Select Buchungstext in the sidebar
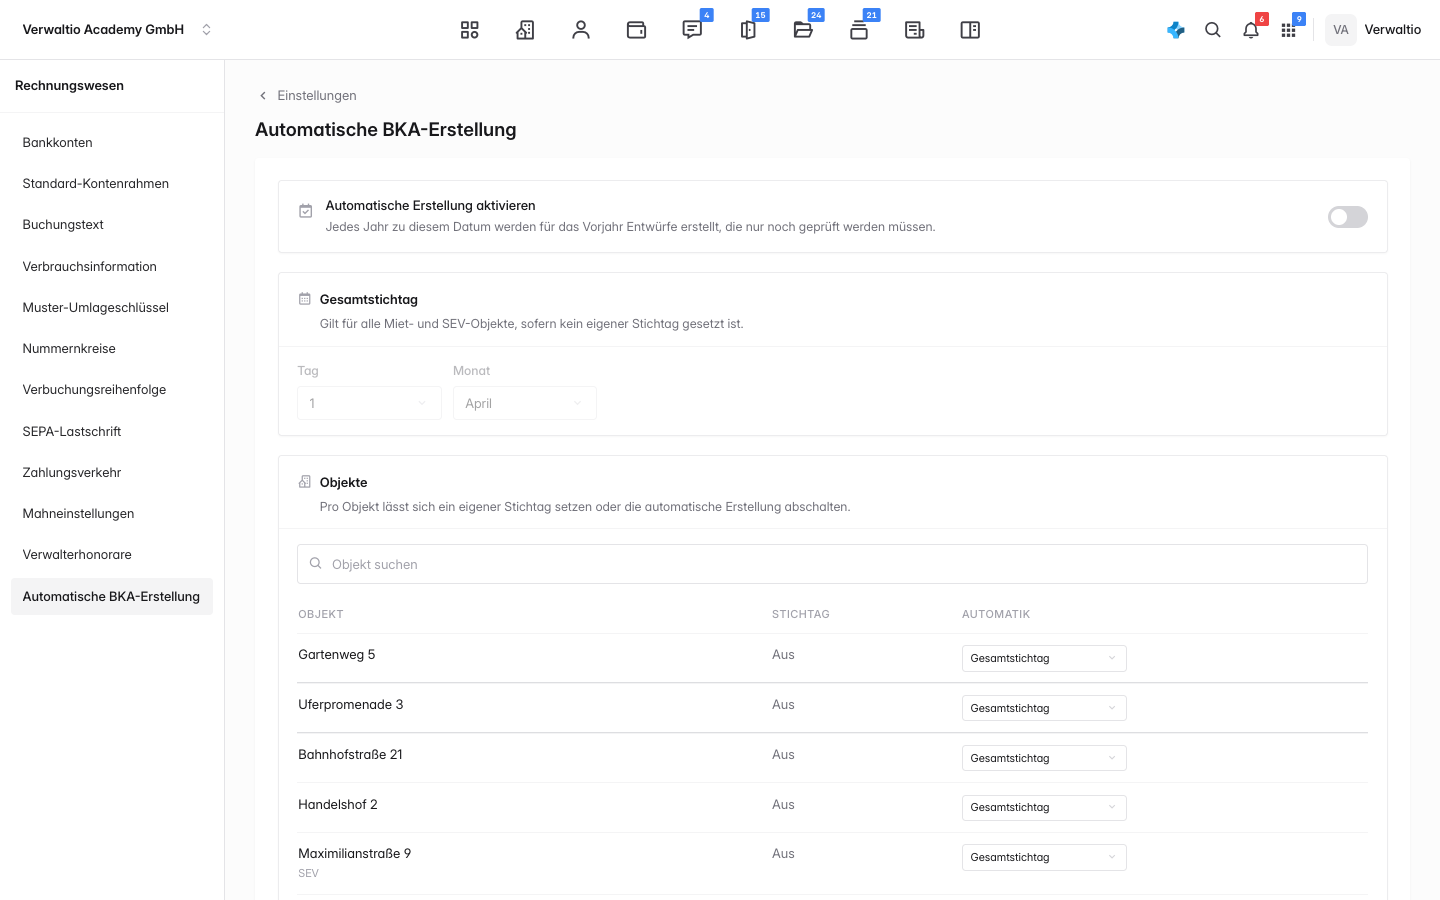Screen dimensions: 1440x900 pyautogui.click(x=112, y=225)
